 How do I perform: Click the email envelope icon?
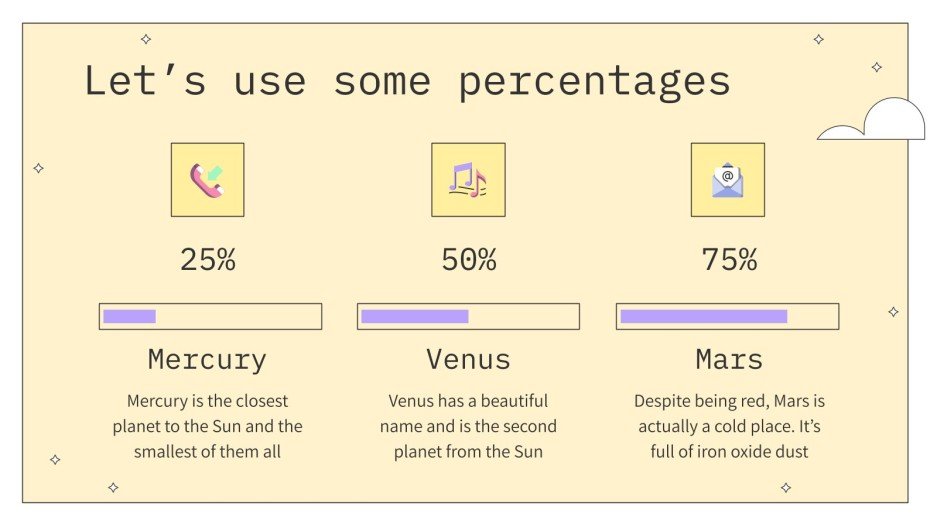click(x=727, y=180)
